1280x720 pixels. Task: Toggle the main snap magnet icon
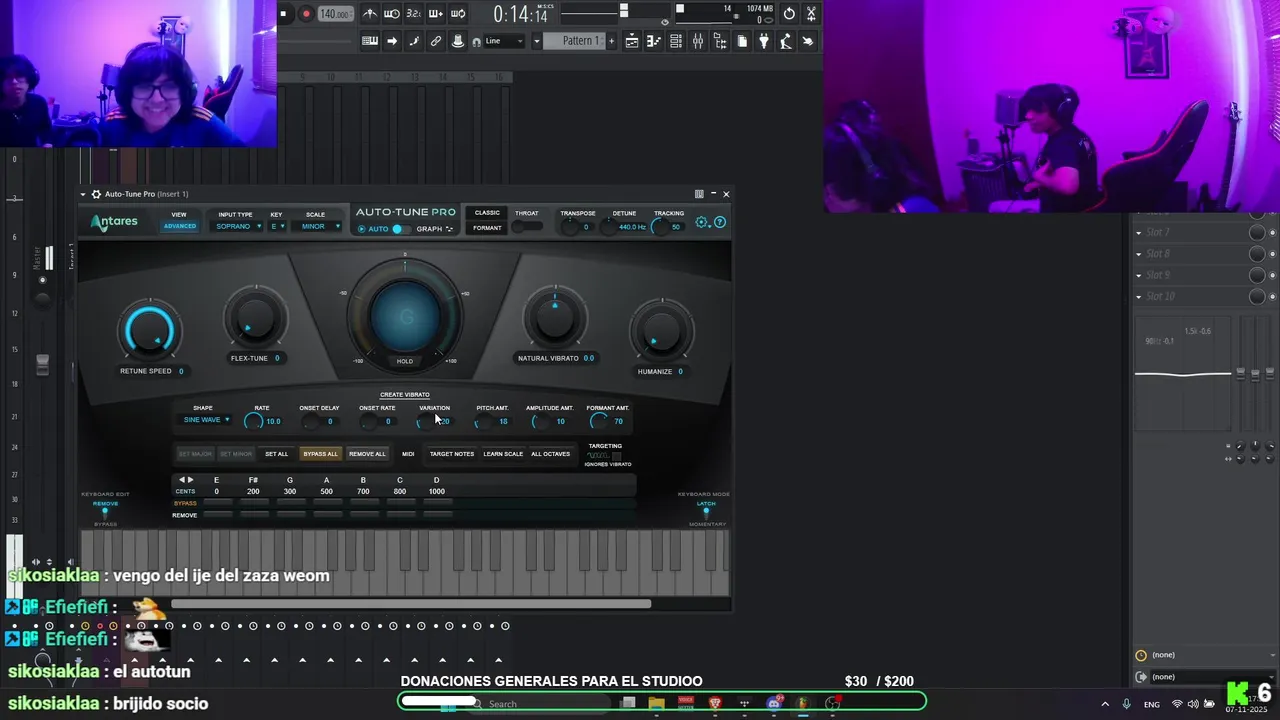[x=476, y=41]
